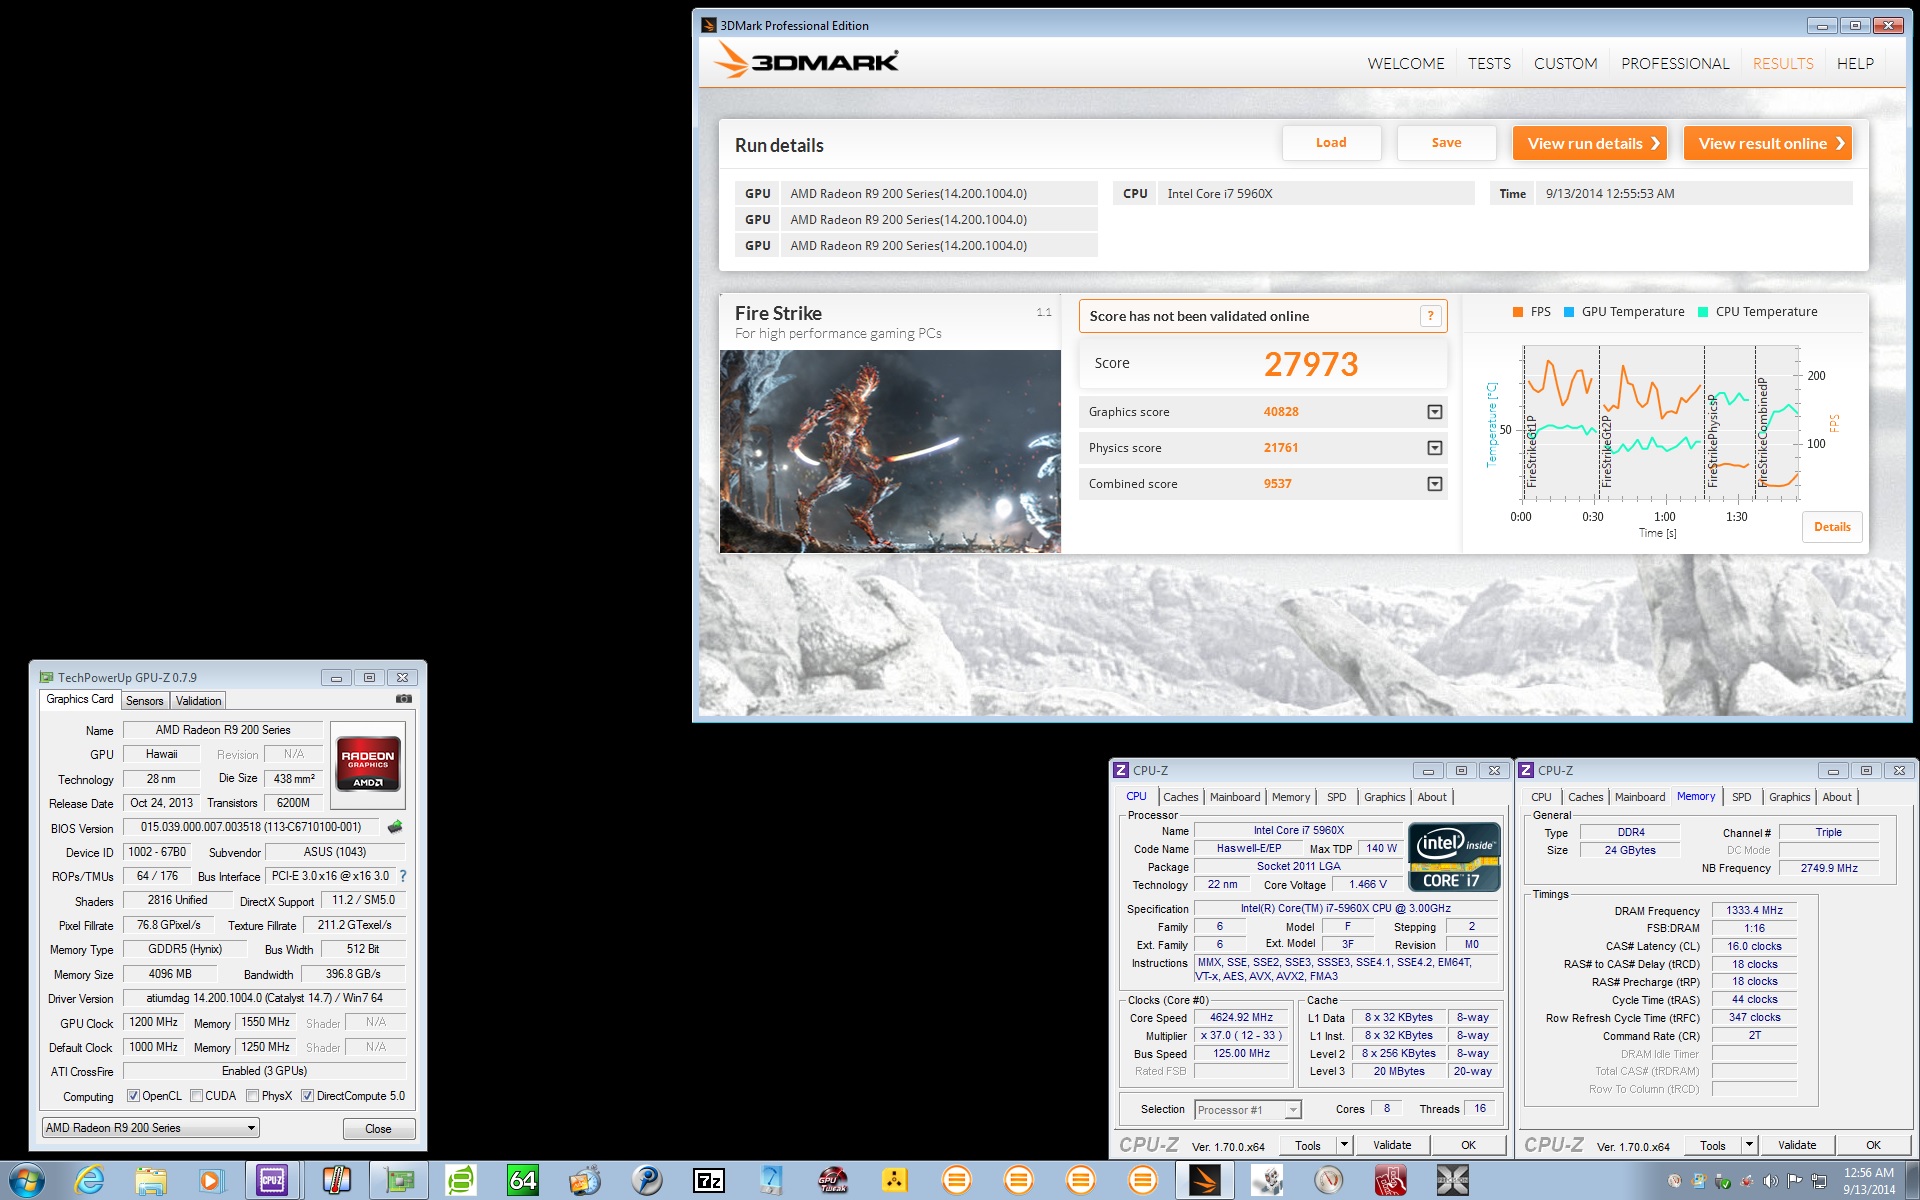Image resolution: width=1920 pixels, height=1200 pixels.
Task: Open the Windows Start orb
Action: point(26,1181)
